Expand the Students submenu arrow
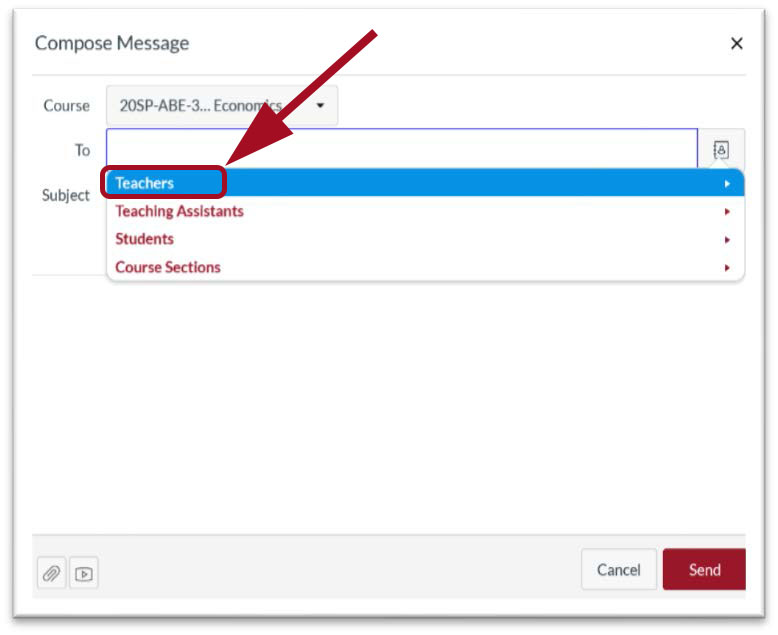Viewport: 778px width, 635px height. point(727,240)
